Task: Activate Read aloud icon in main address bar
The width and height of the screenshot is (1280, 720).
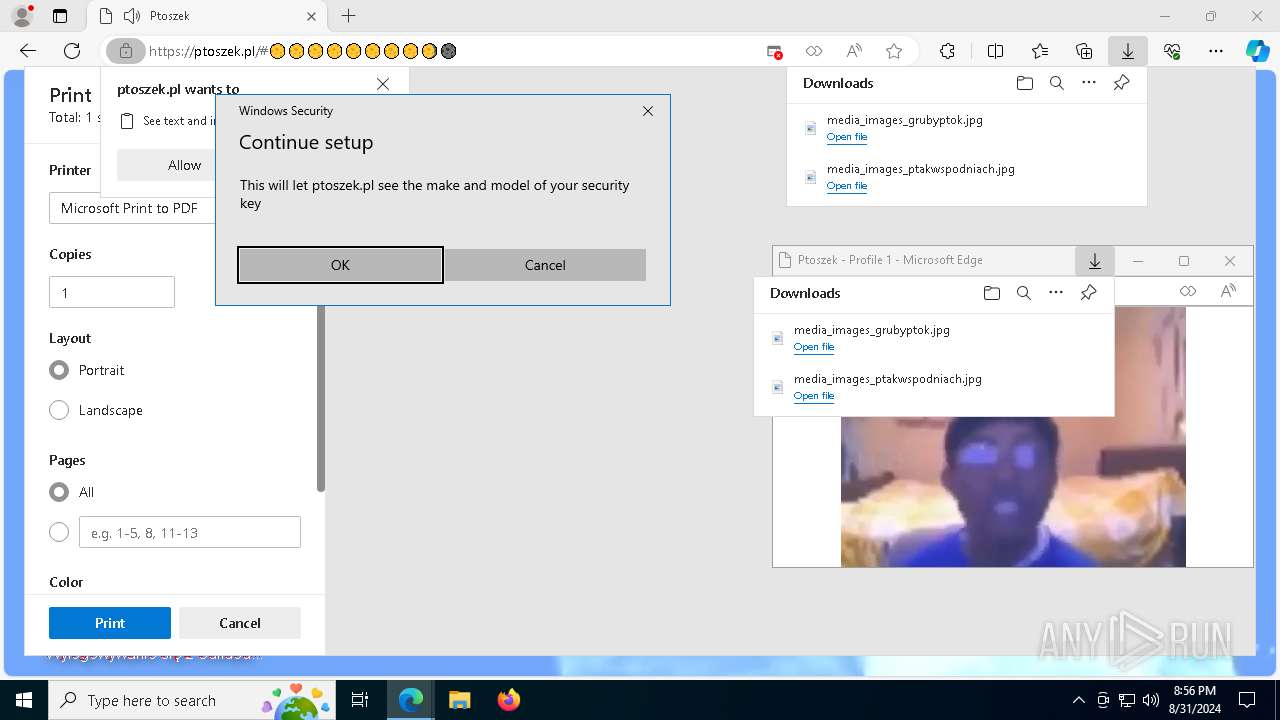Action: 854,51
